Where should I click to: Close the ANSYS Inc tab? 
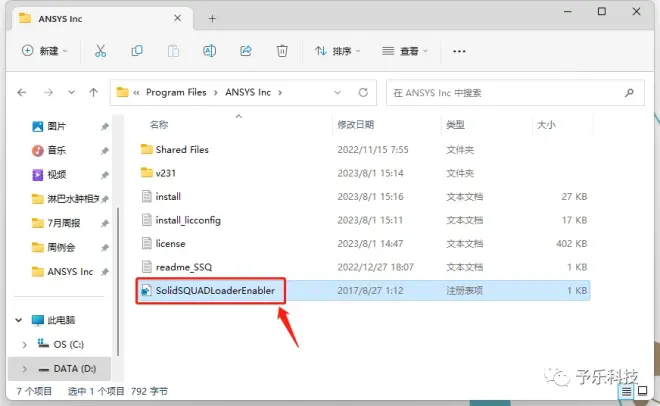177,18
